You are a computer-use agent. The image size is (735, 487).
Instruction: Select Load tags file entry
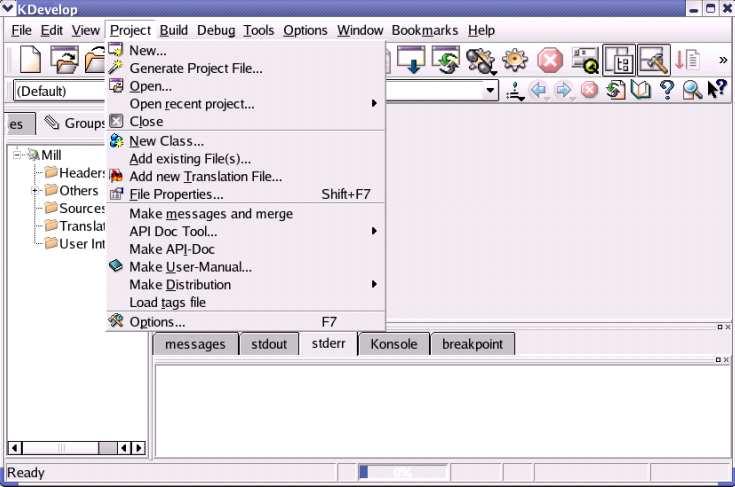246,302
